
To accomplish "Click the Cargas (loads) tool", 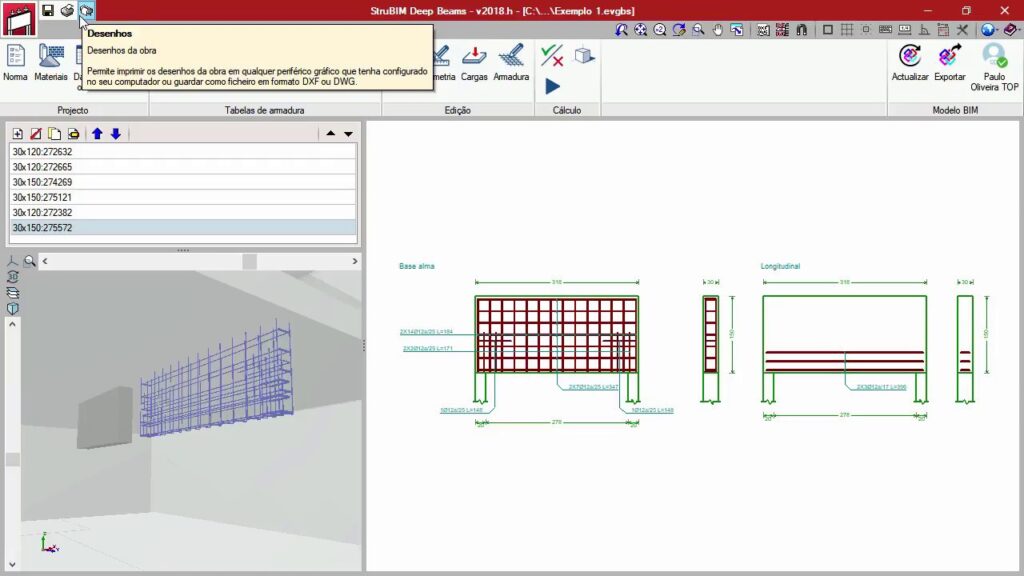I will (x=474, y=62).
